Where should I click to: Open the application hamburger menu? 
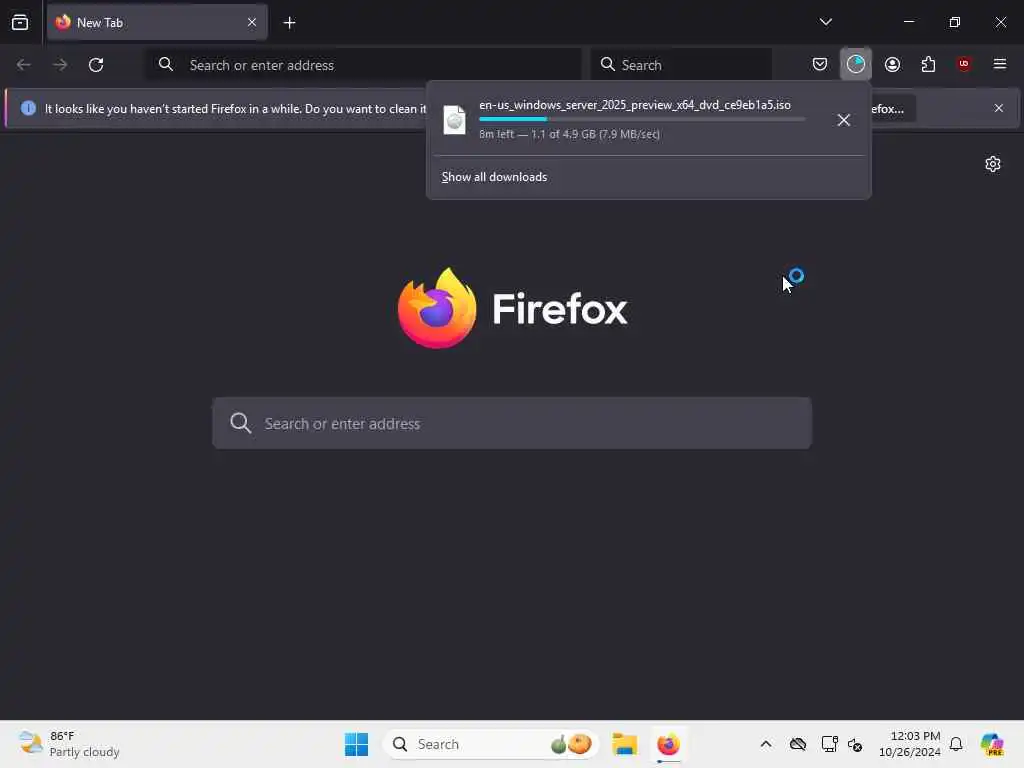[x=999, y=64]
